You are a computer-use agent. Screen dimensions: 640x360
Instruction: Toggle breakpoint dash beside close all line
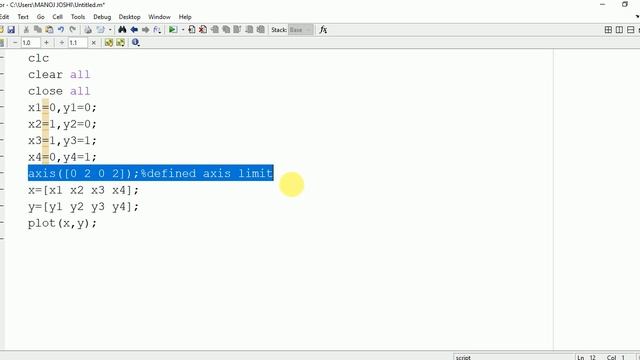2,91
